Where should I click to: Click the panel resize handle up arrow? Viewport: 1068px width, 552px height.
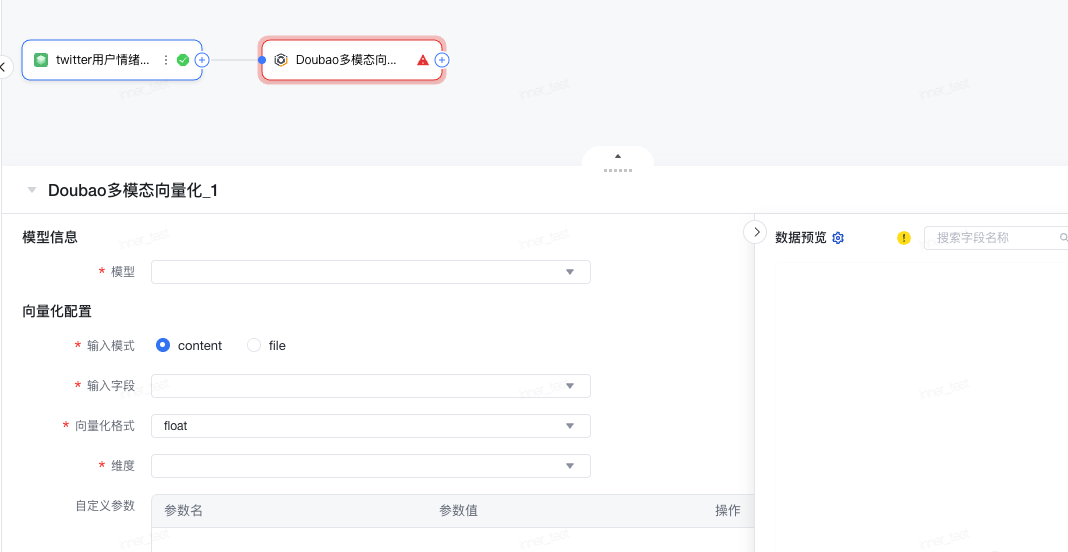(x=618, y=157)
